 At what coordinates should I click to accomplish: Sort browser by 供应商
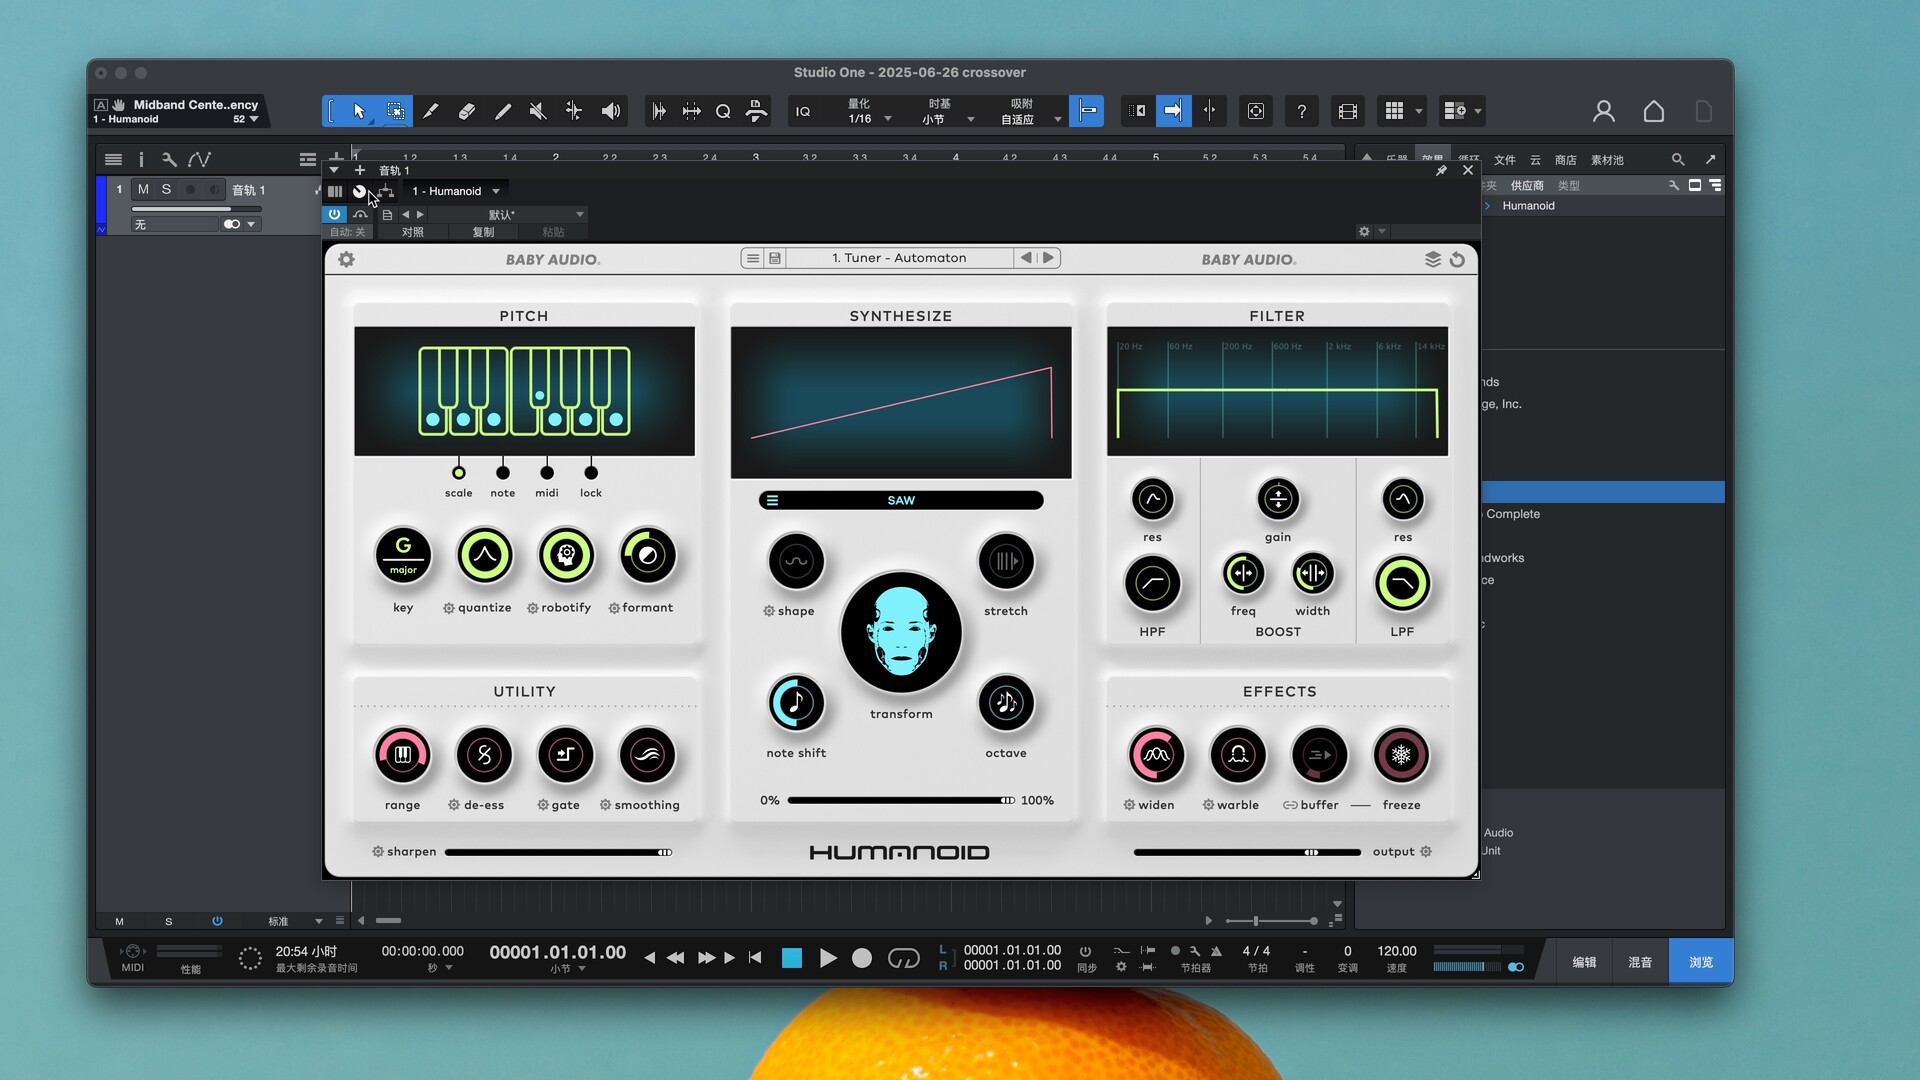click(1527, 186)
